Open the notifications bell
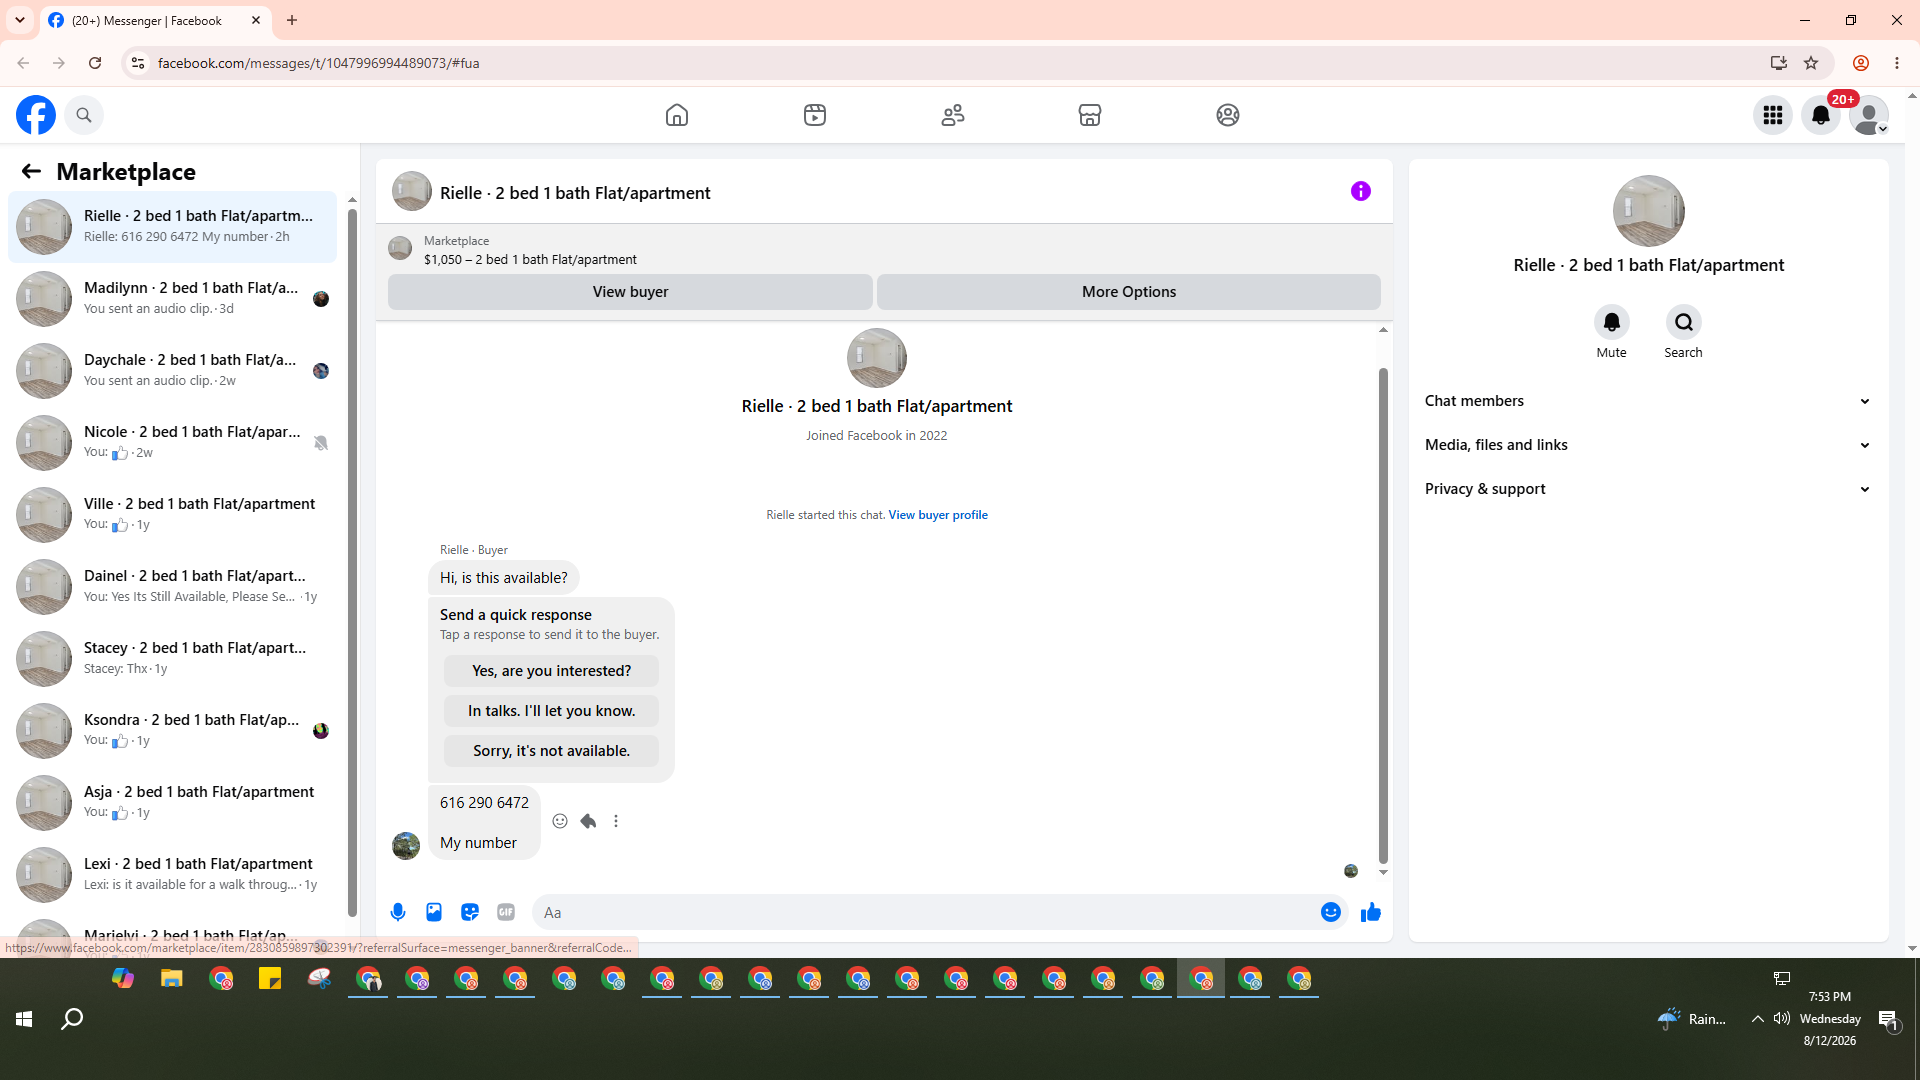 [1821, 115]
